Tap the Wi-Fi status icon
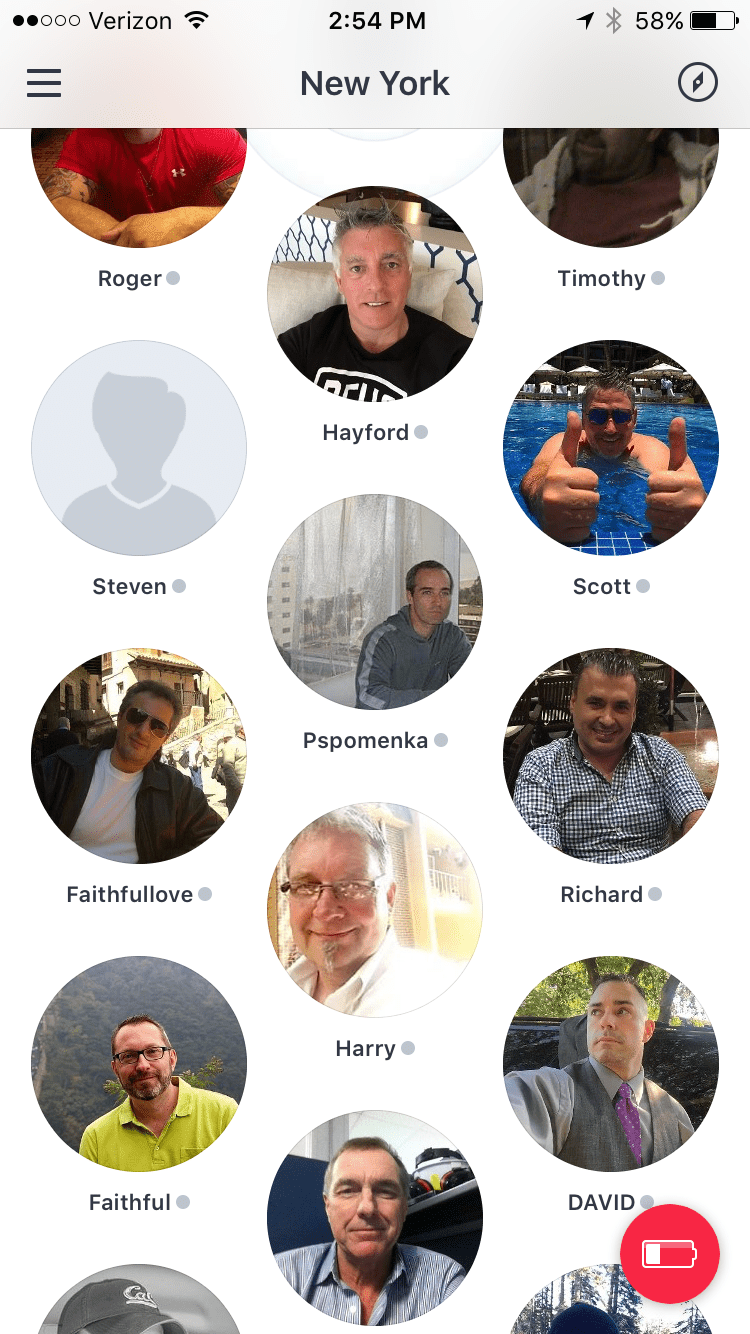750x1334 pixels. 196,20
